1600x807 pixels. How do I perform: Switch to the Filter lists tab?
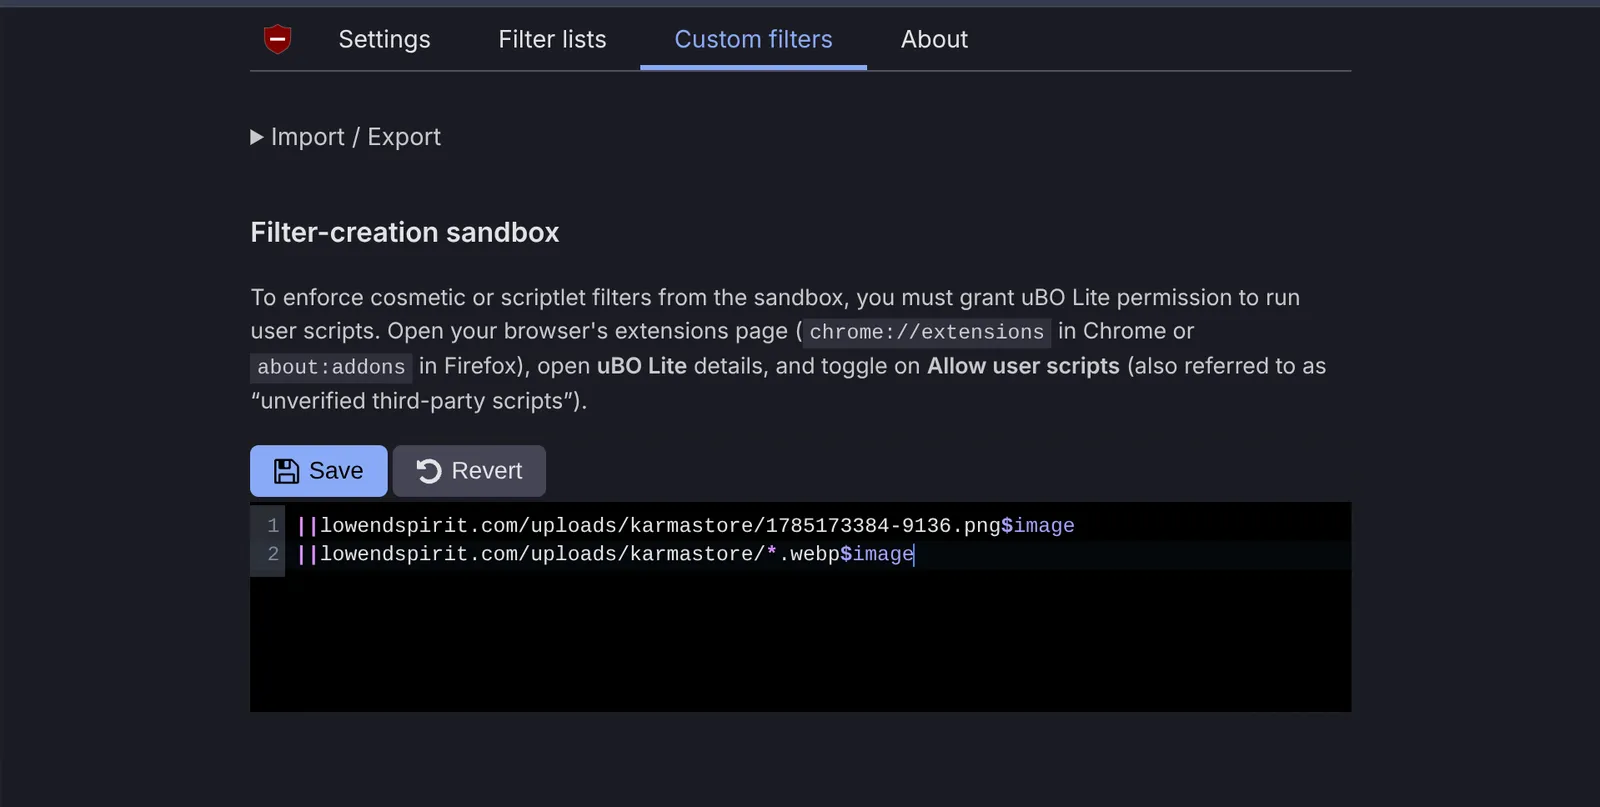pyautogui.click(x=552, y=39)
